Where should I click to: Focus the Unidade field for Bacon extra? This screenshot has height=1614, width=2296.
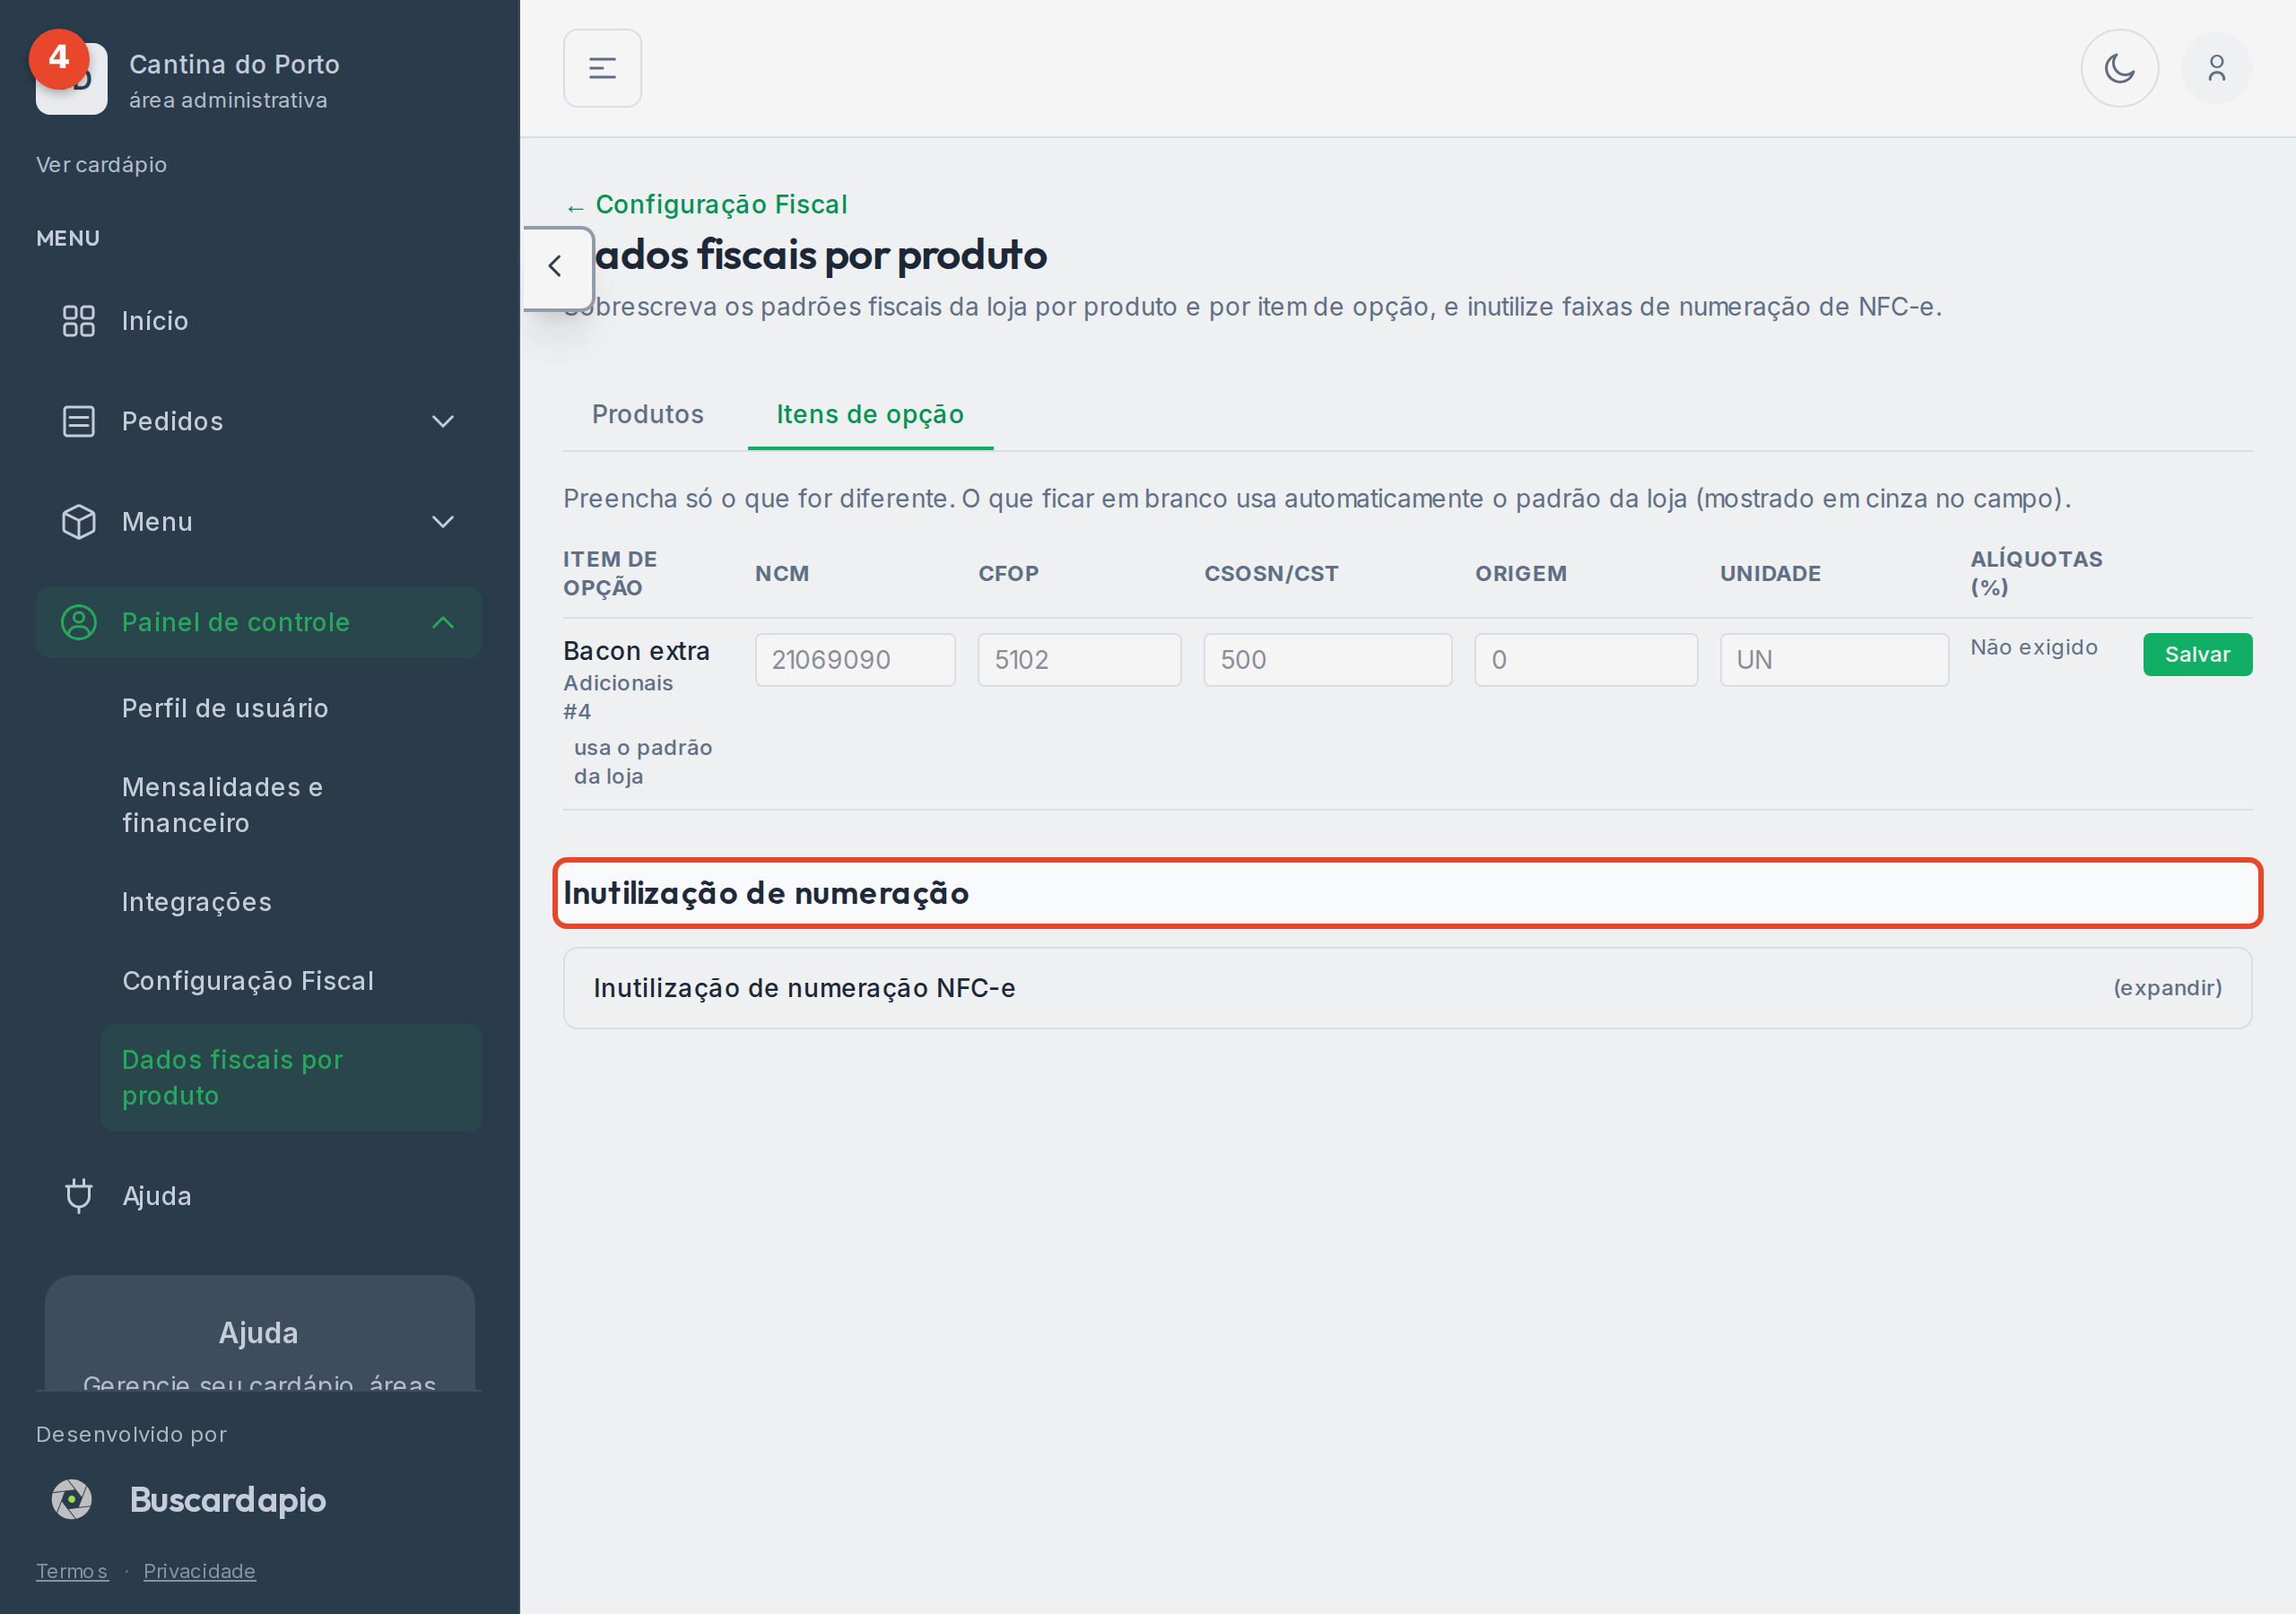pos(1834,660)
